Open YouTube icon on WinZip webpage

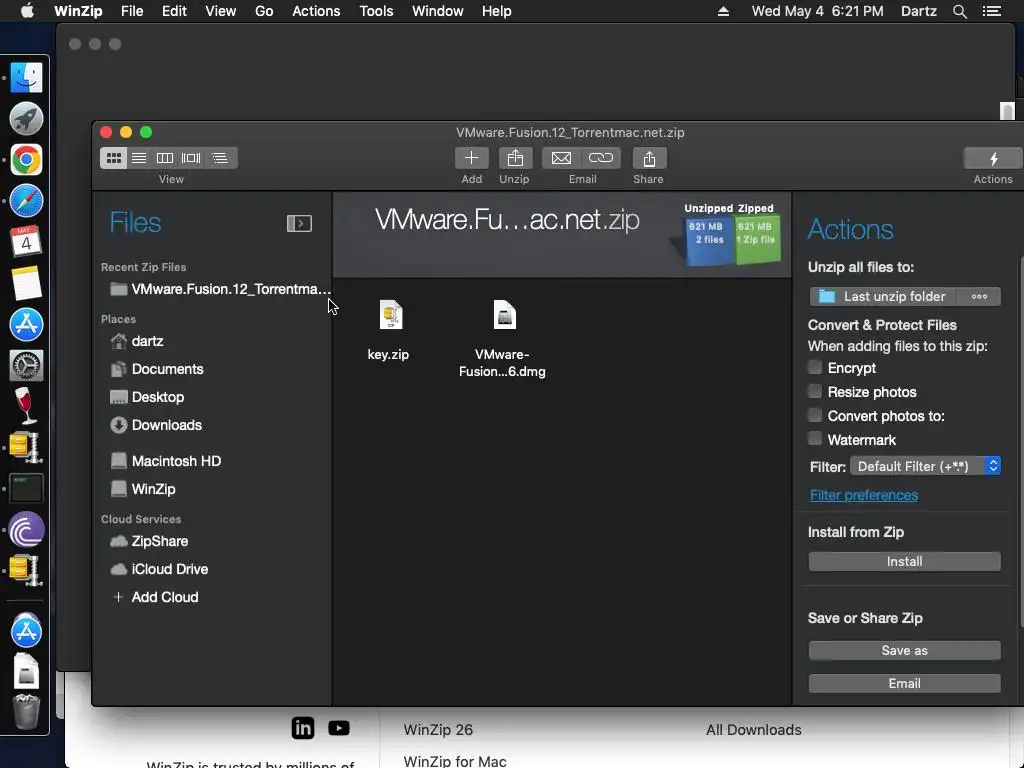pos(339,728)
